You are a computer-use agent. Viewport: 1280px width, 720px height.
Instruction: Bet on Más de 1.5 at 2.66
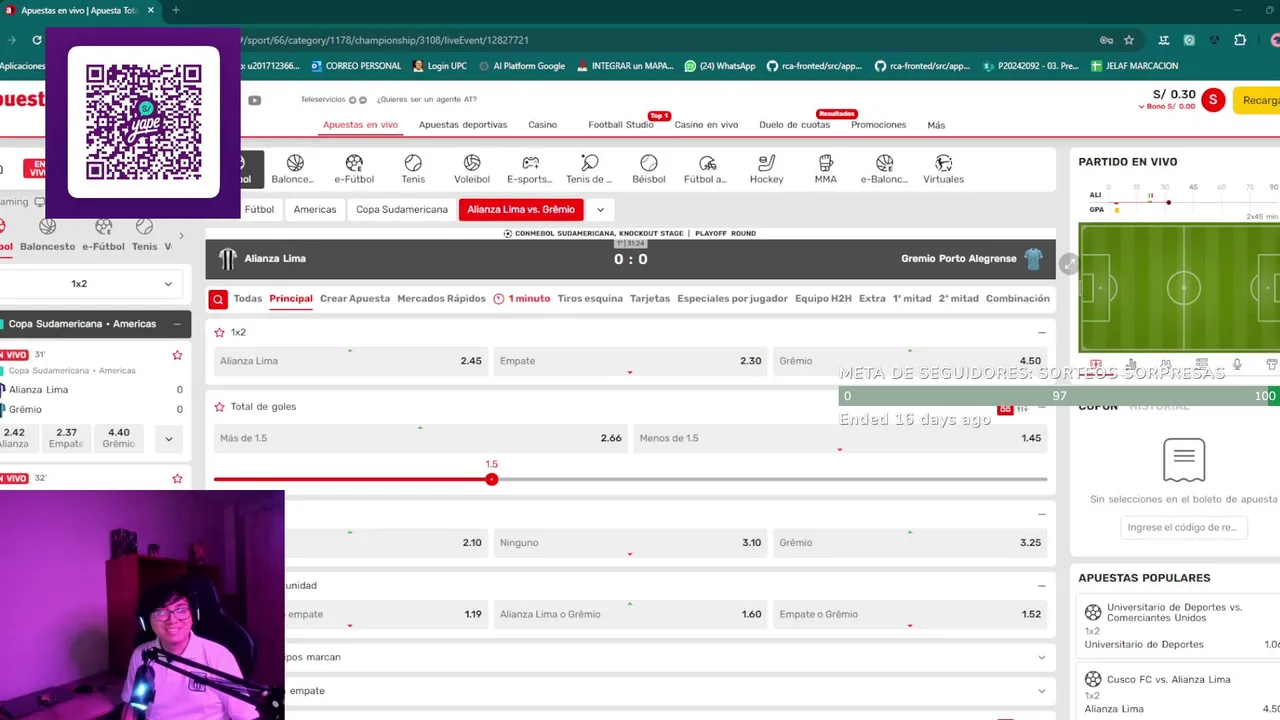pos(421,438)
